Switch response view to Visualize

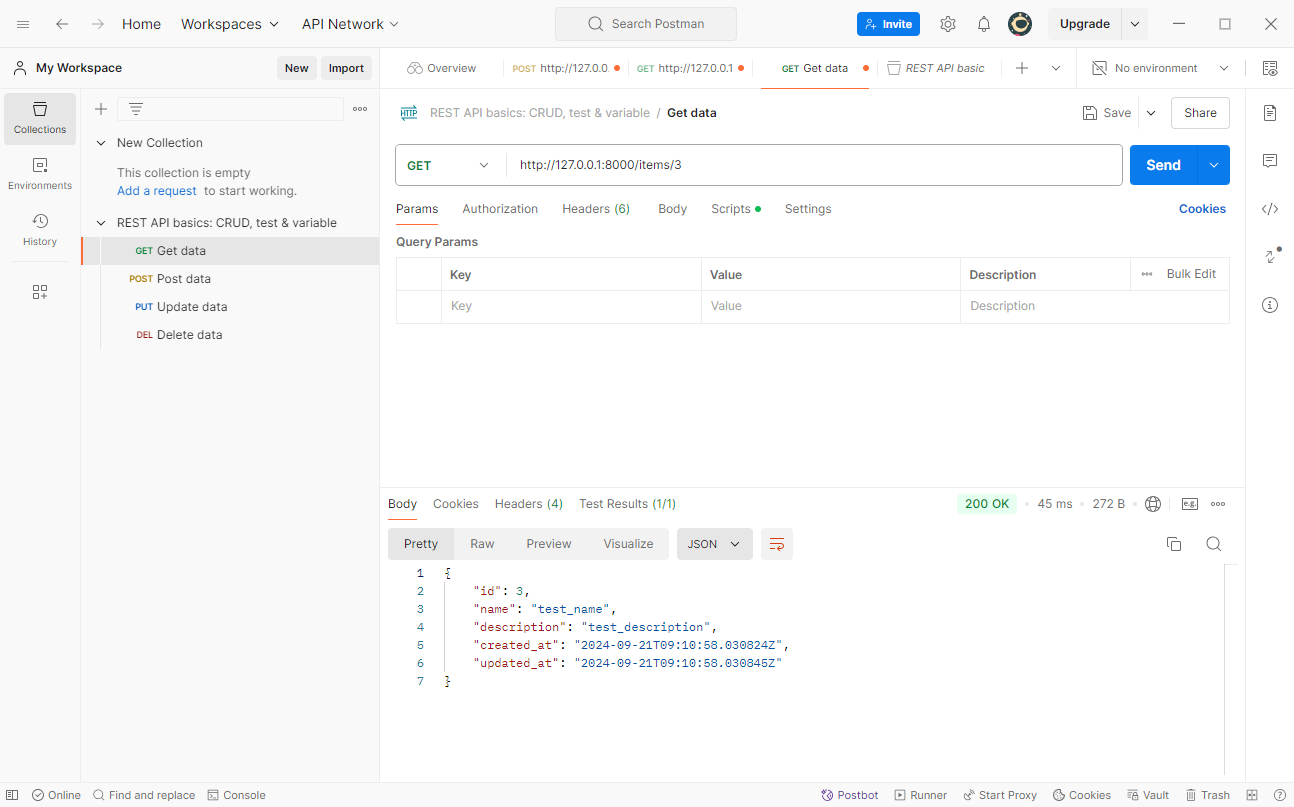(628, 544)
